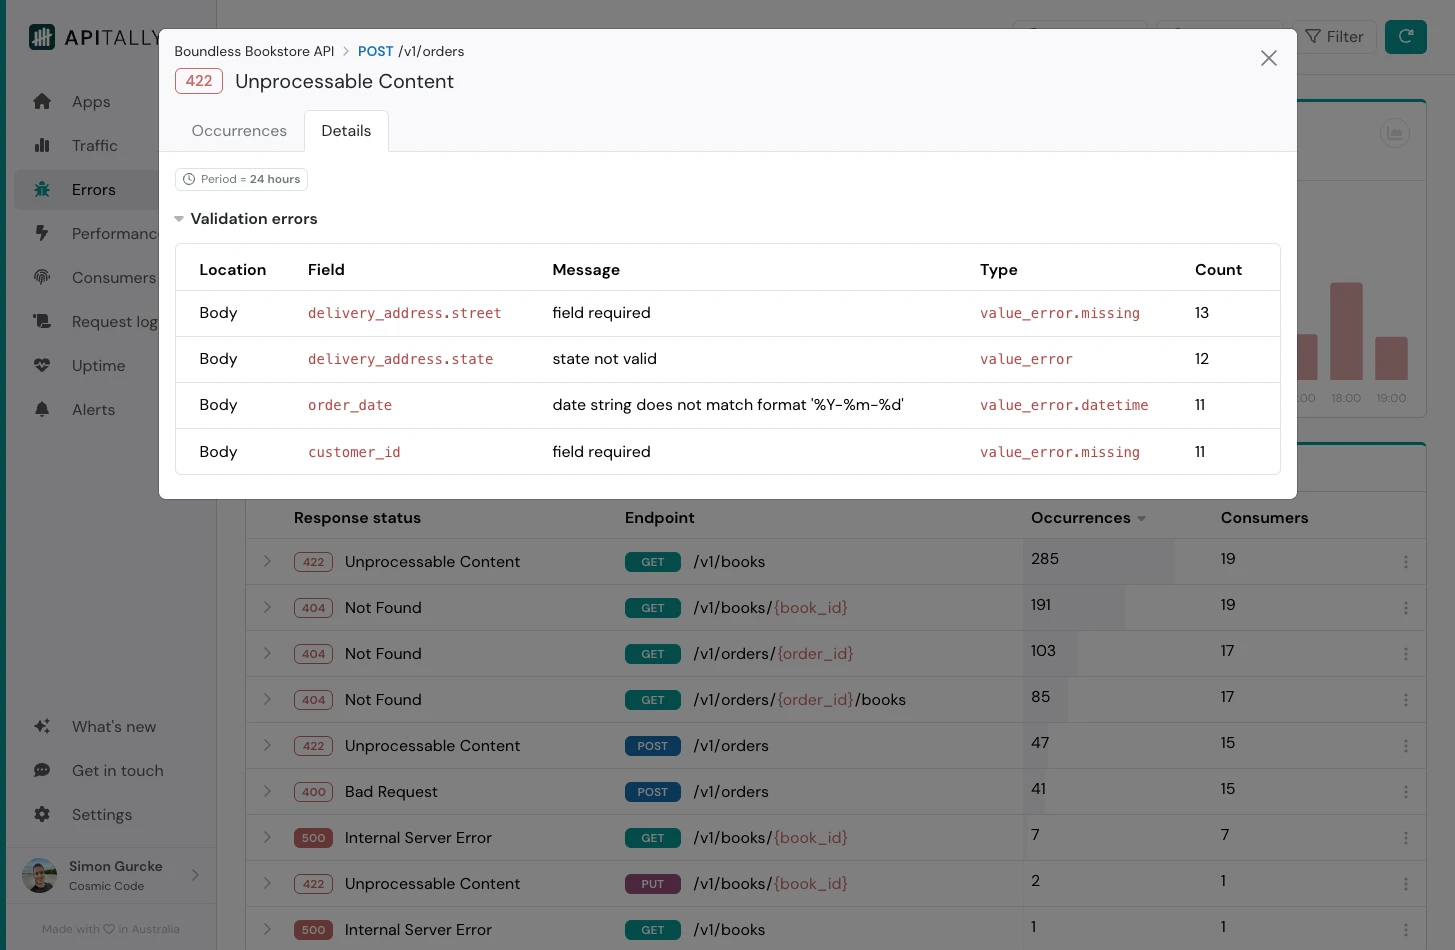Open row menu for GET /v1/books 422
1455x950 pixels.
pos(1406,562)
